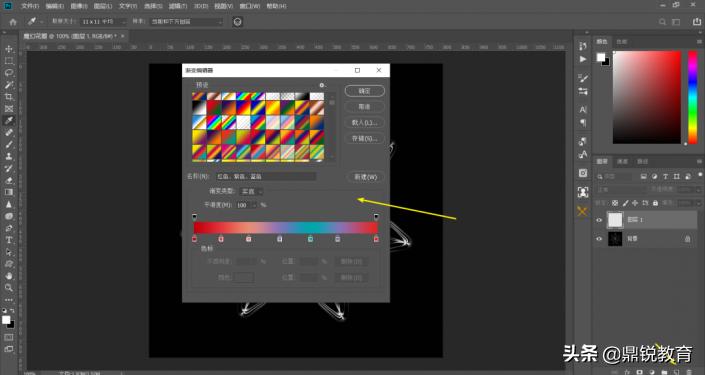The width and height of the screenshot is (705, 375).
Task: Open the smoothness value dropdown arrow
Action: click(254, 205)
